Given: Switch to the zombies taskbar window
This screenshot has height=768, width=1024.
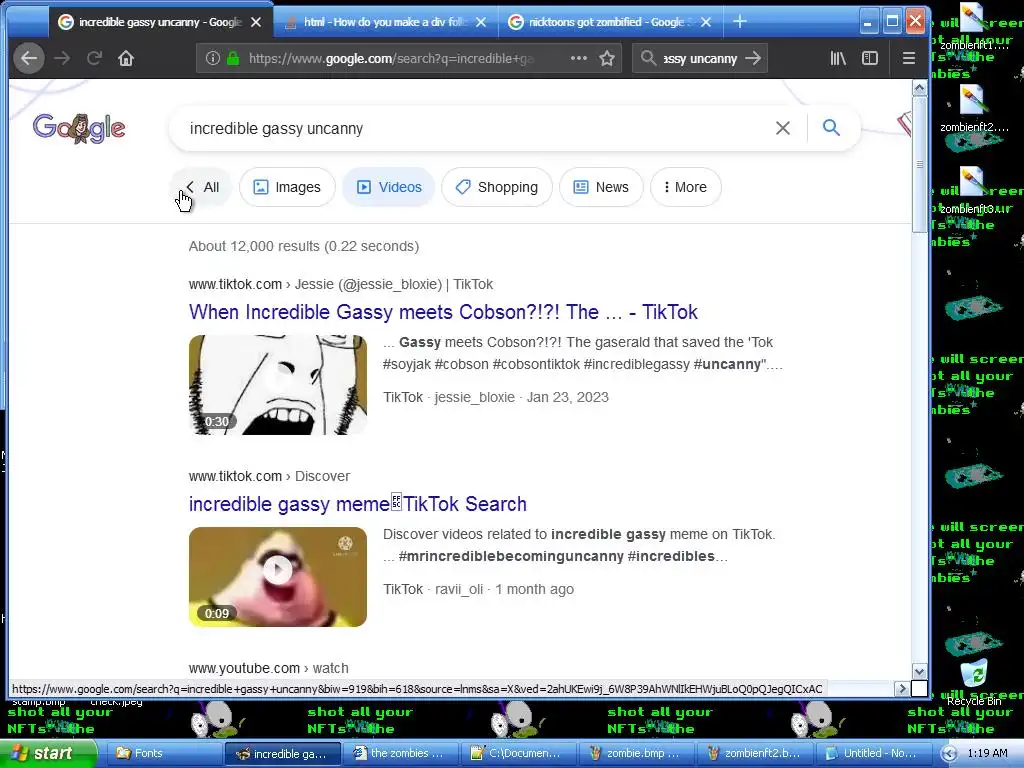Looking at the screenshot, I should [400, 753].
